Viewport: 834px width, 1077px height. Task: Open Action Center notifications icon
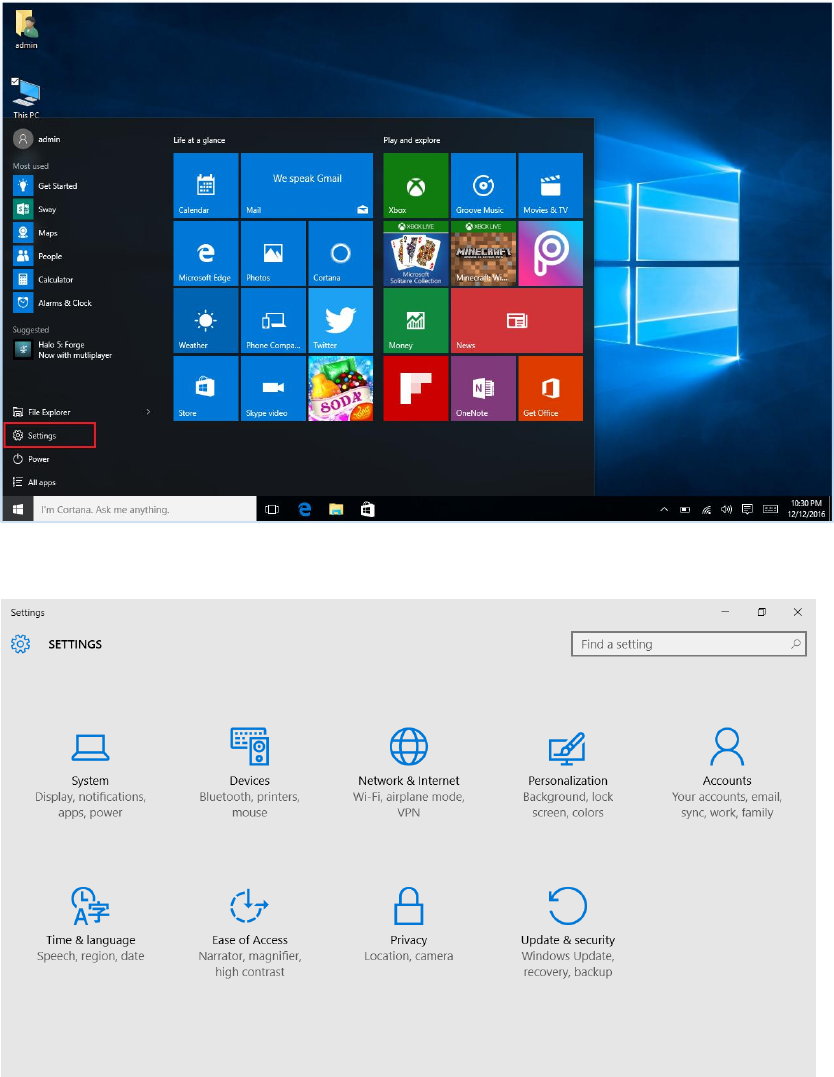747,509
